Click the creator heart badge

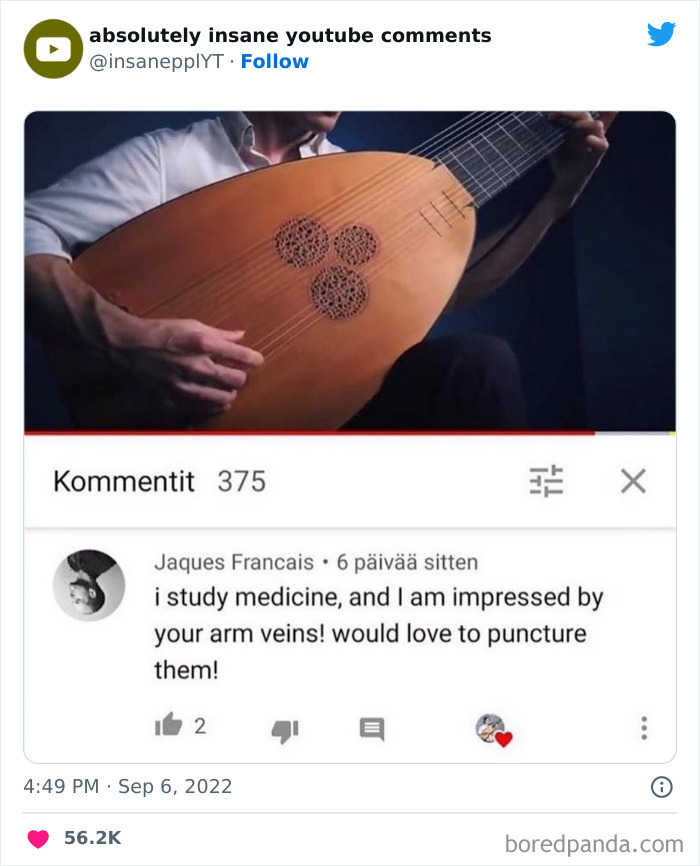tap(494, 730)
